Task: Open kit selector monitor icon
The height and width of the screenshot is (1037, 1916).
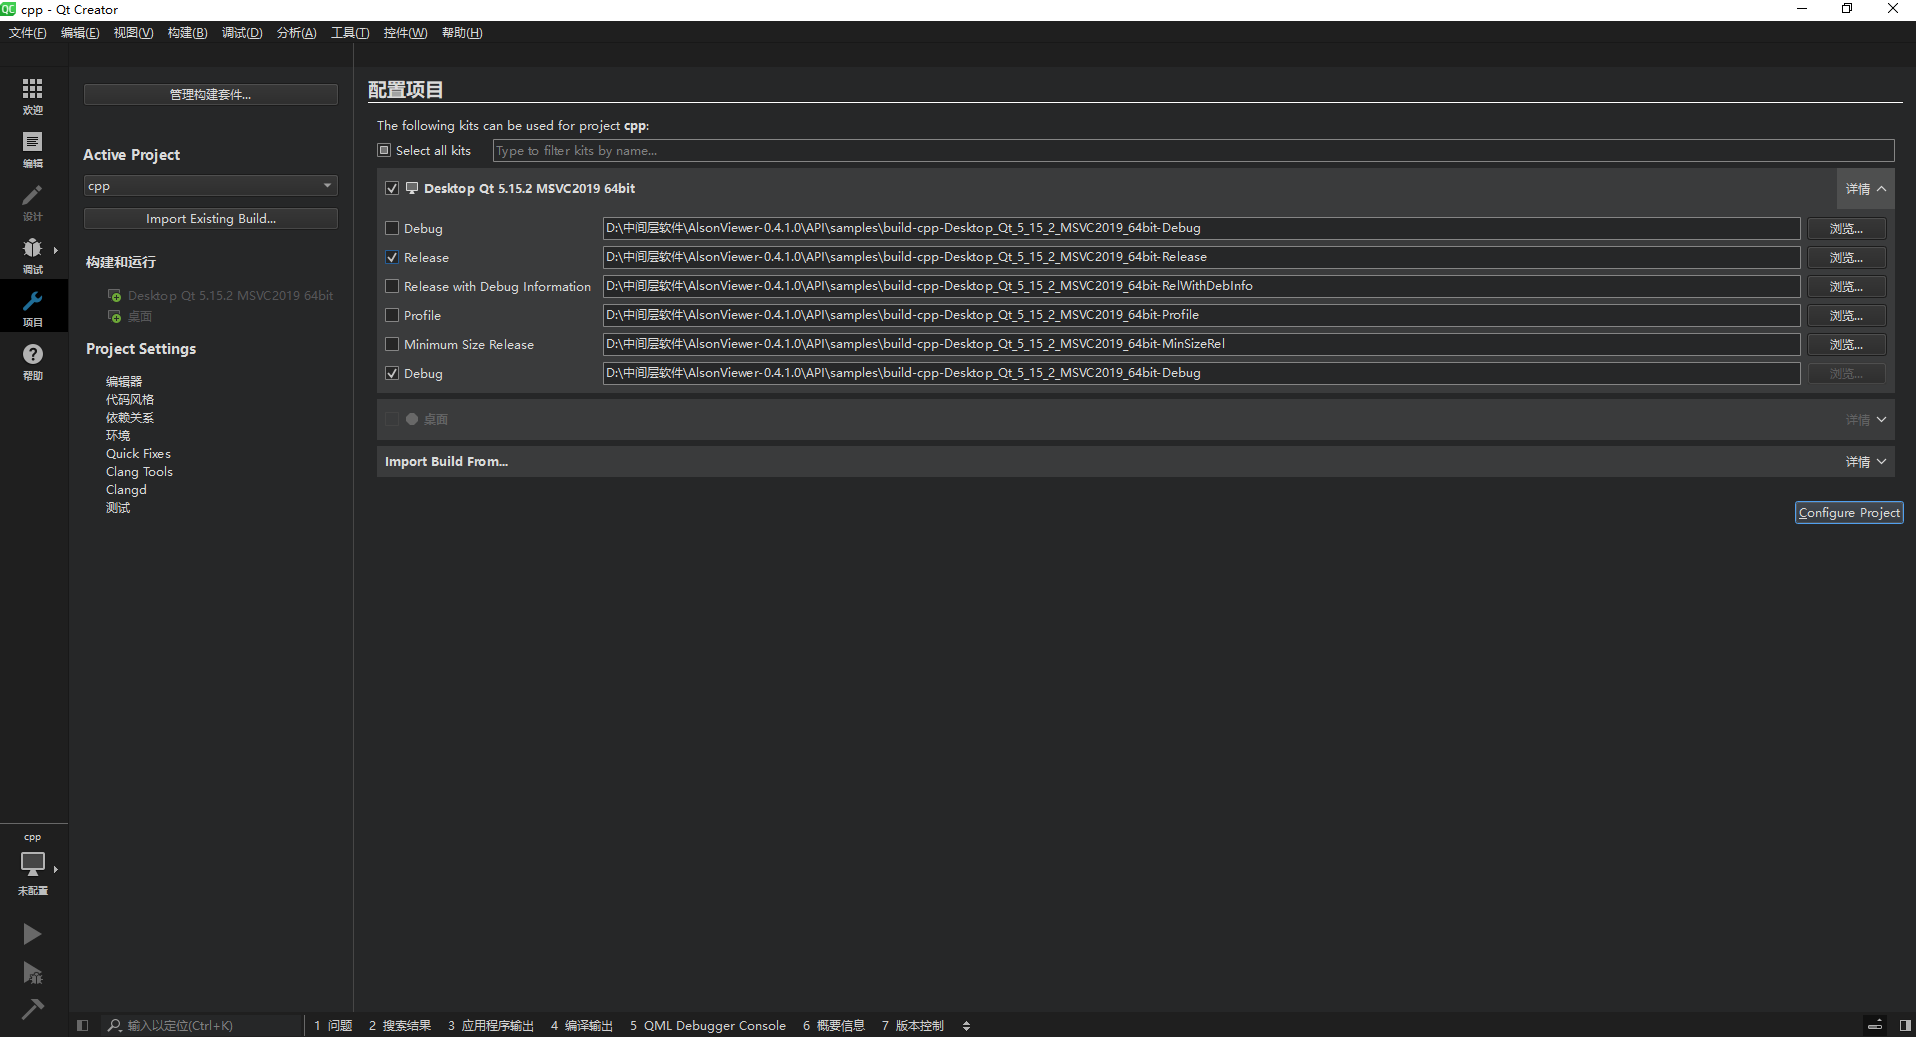Action: coord(33,864)
